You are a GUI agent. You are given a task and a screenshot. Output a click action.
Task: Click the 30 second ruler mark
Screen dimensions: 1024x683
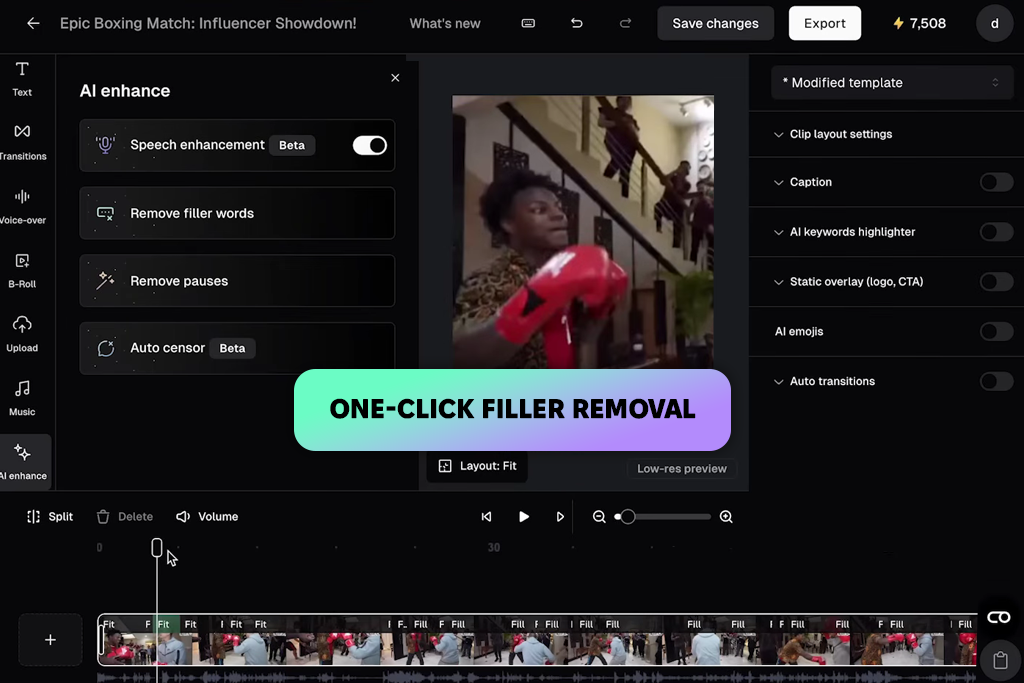(x=494, y=547)
